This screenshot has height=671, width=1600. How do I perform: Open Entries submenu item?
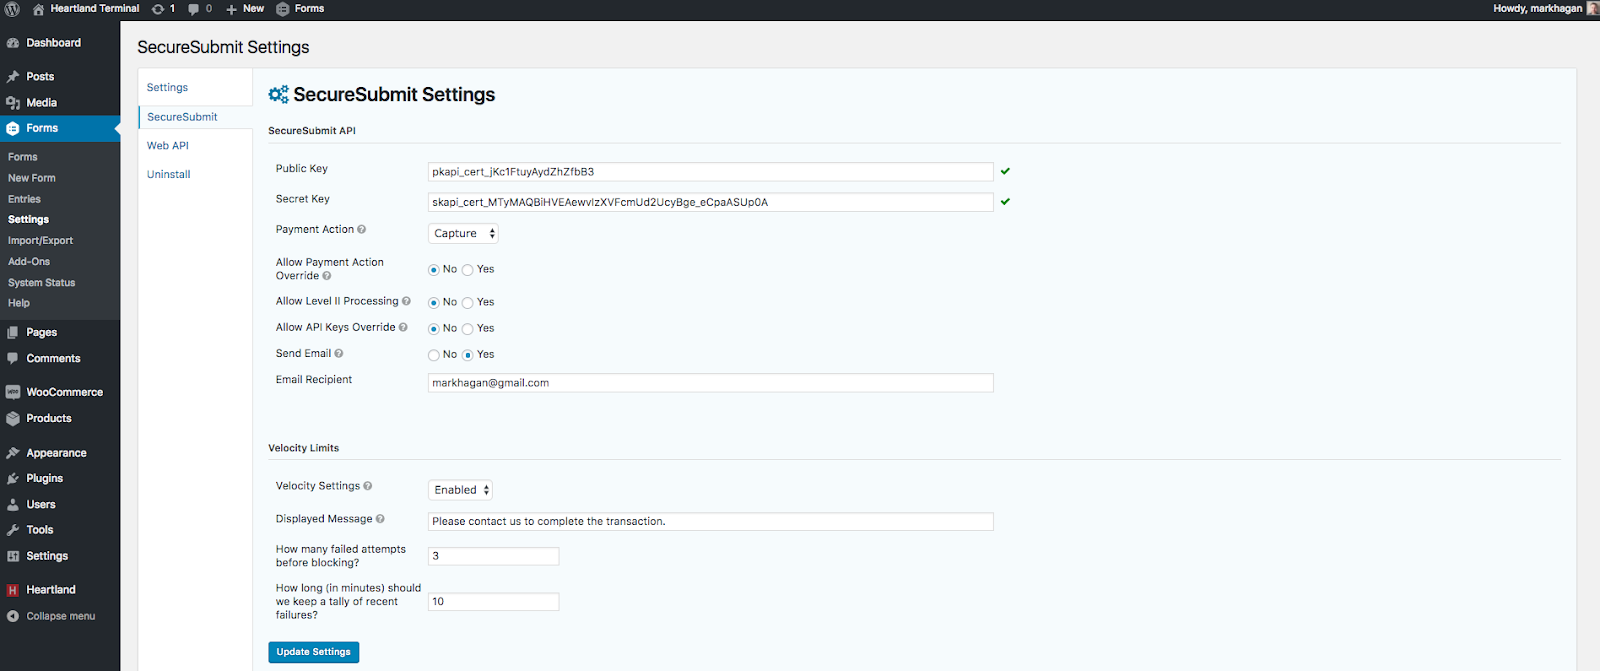click(x=24, y=199)
